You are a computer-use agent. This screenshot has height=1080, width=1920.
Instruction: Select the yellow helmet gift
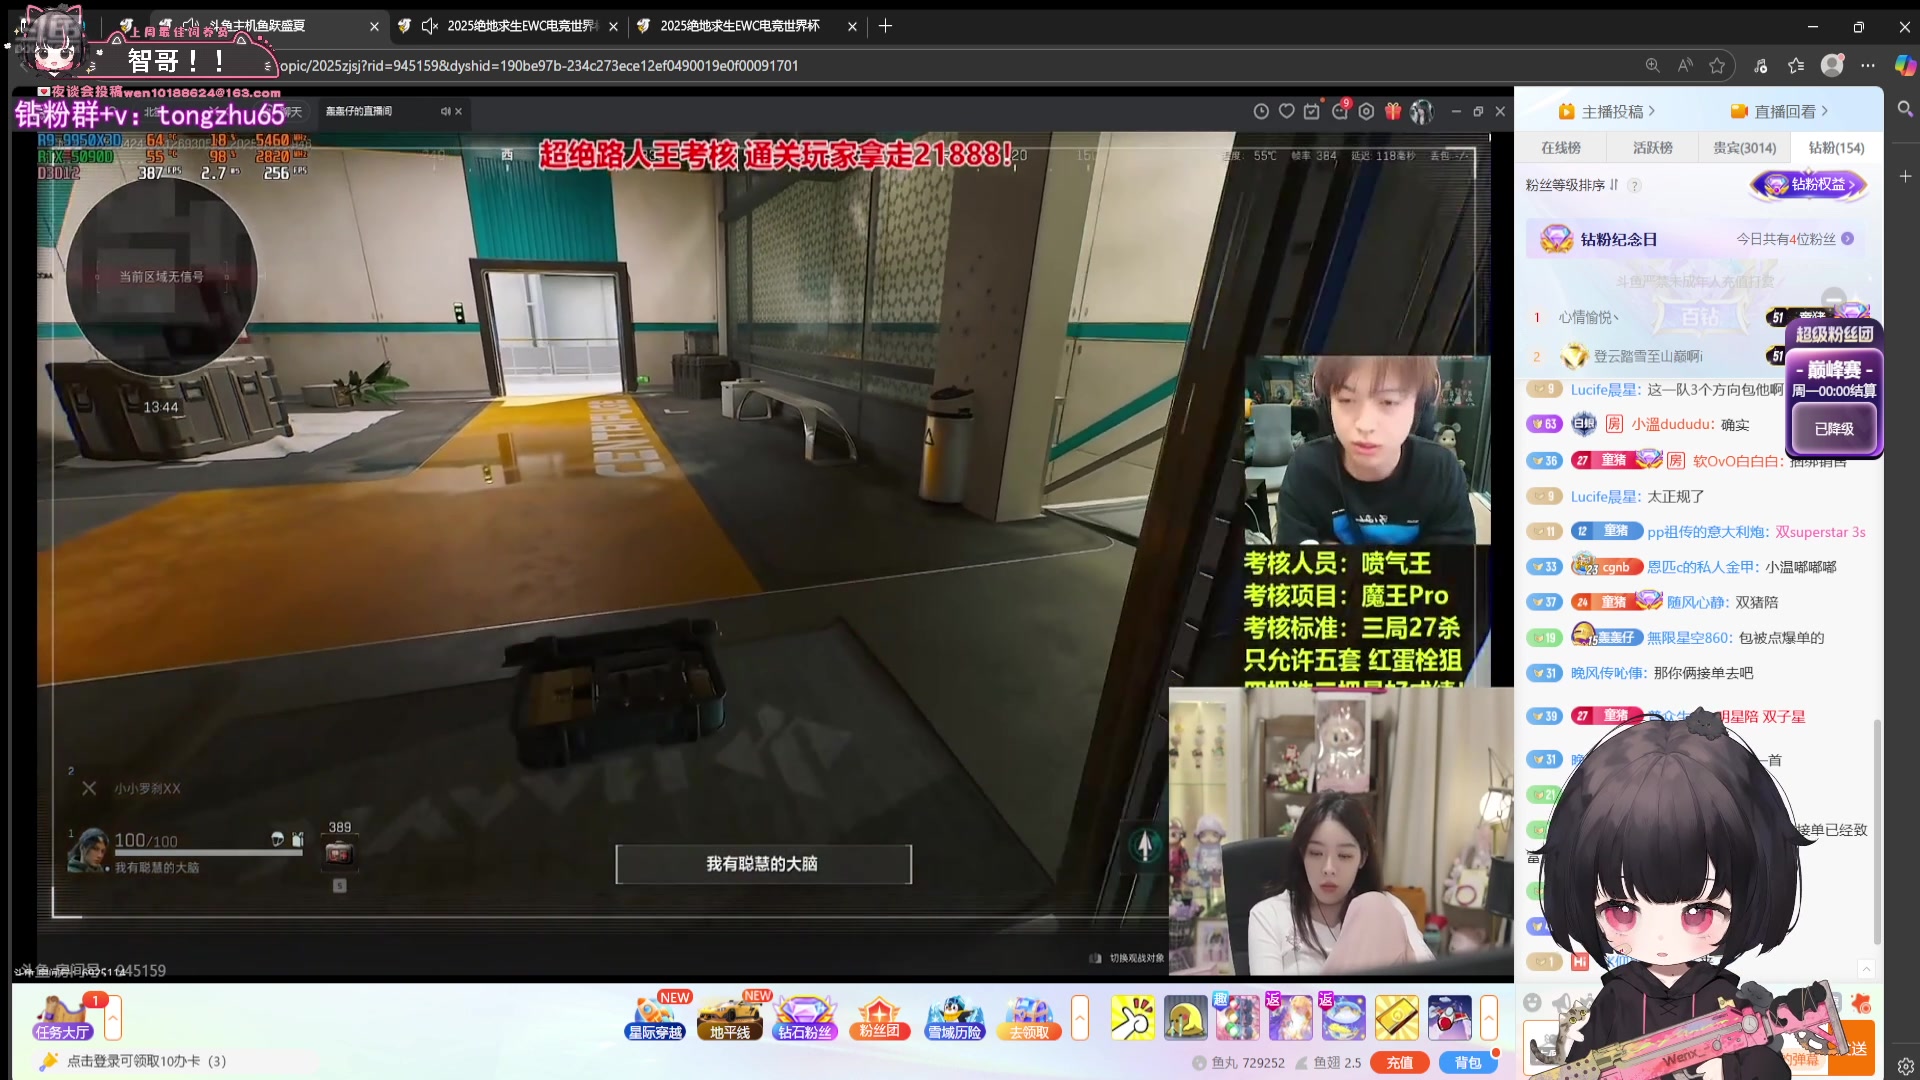click(x=1185, y=1018)
